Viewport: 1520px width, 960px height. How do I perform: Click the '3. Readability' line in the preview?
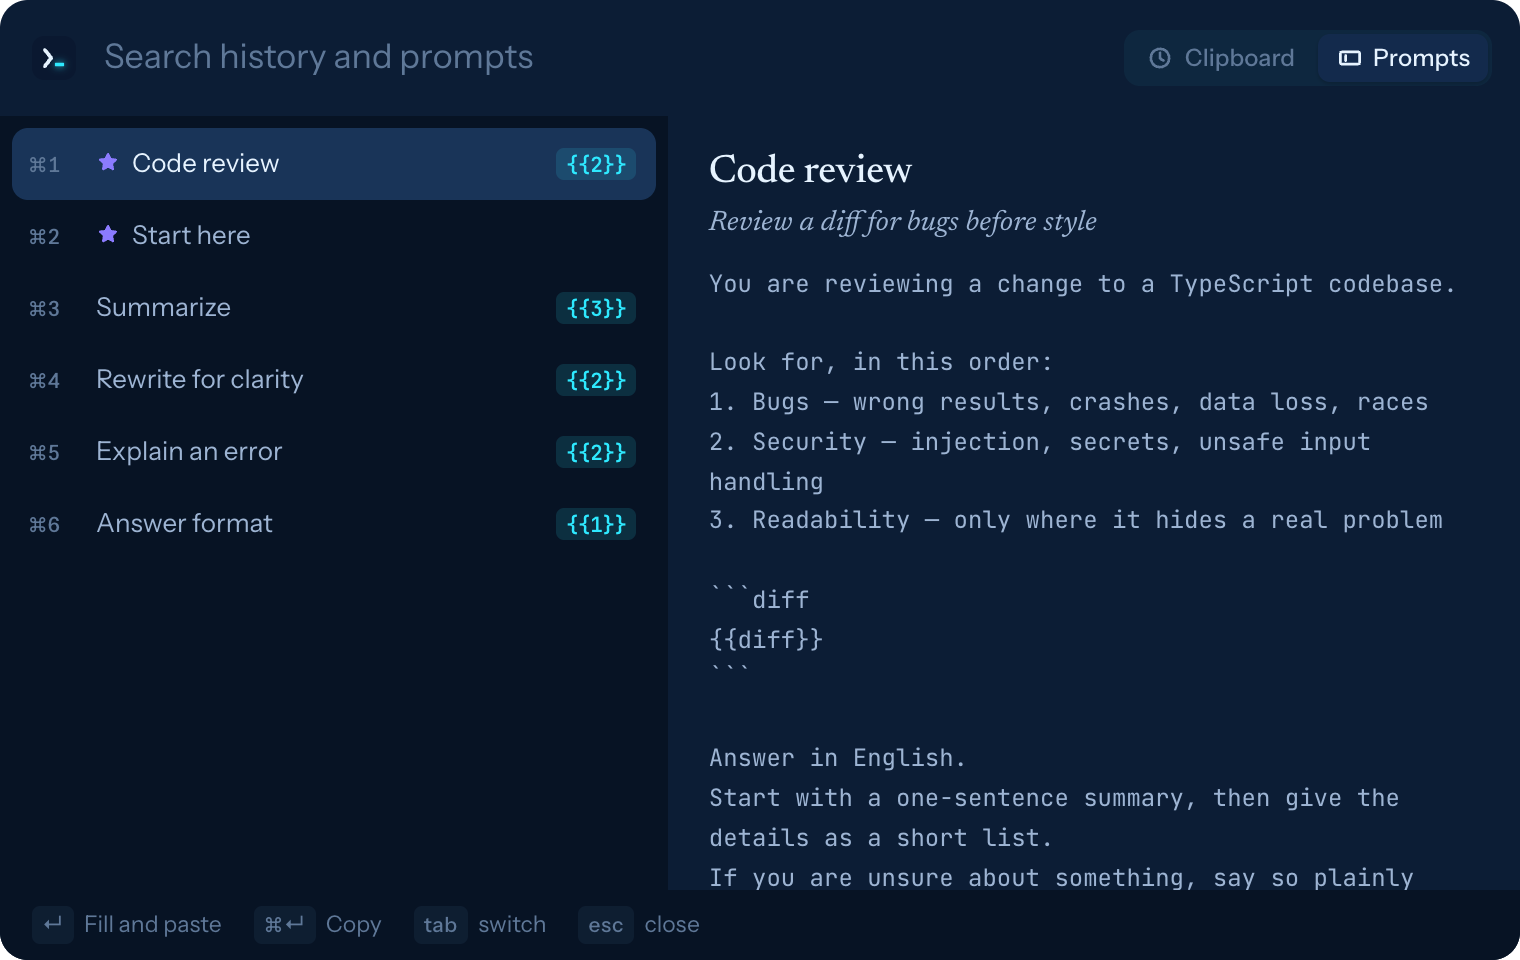[x=1076, y=520]
